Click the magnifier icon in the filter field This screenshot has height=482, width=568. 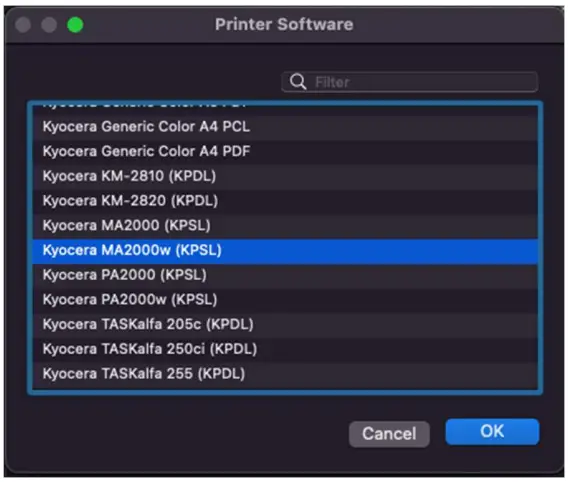[298, 81]
